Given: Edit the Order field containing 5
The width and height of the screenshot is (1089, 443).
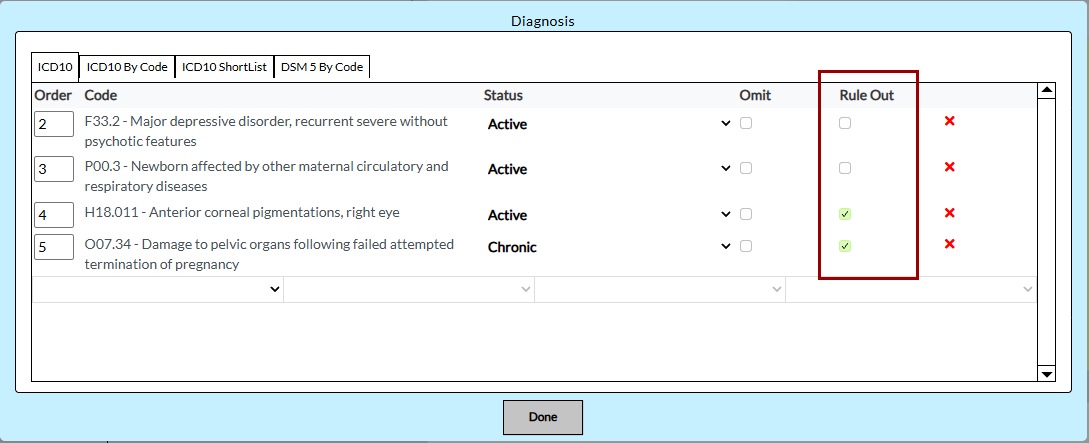Looking at the screenshot, I should [54, 247].
